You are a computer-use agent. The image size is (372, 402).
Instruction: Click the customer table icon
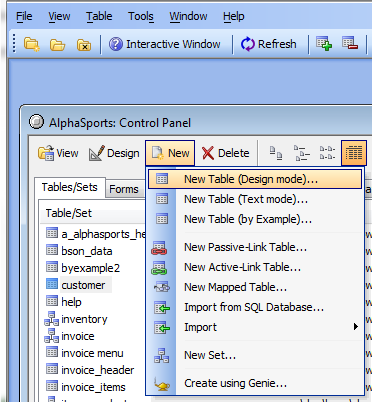[x=52, y=284]
